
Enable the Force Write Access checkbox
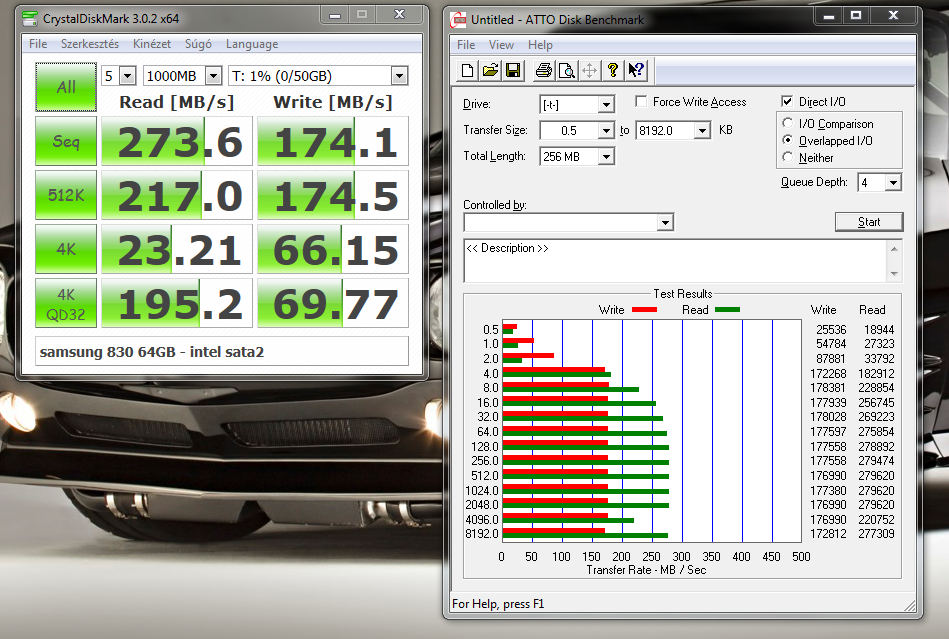[x=641, y=102]
